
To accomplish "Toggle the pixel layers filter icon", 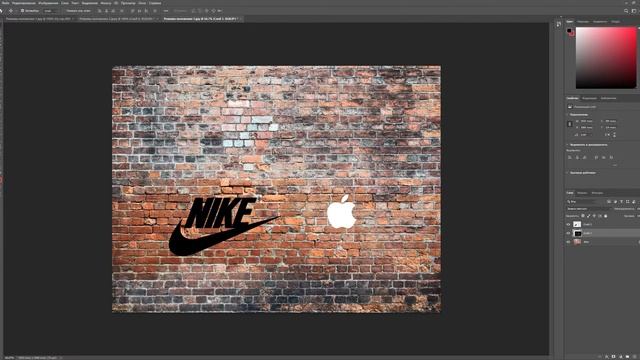I will pyautogui.click(x=609, y=202).
